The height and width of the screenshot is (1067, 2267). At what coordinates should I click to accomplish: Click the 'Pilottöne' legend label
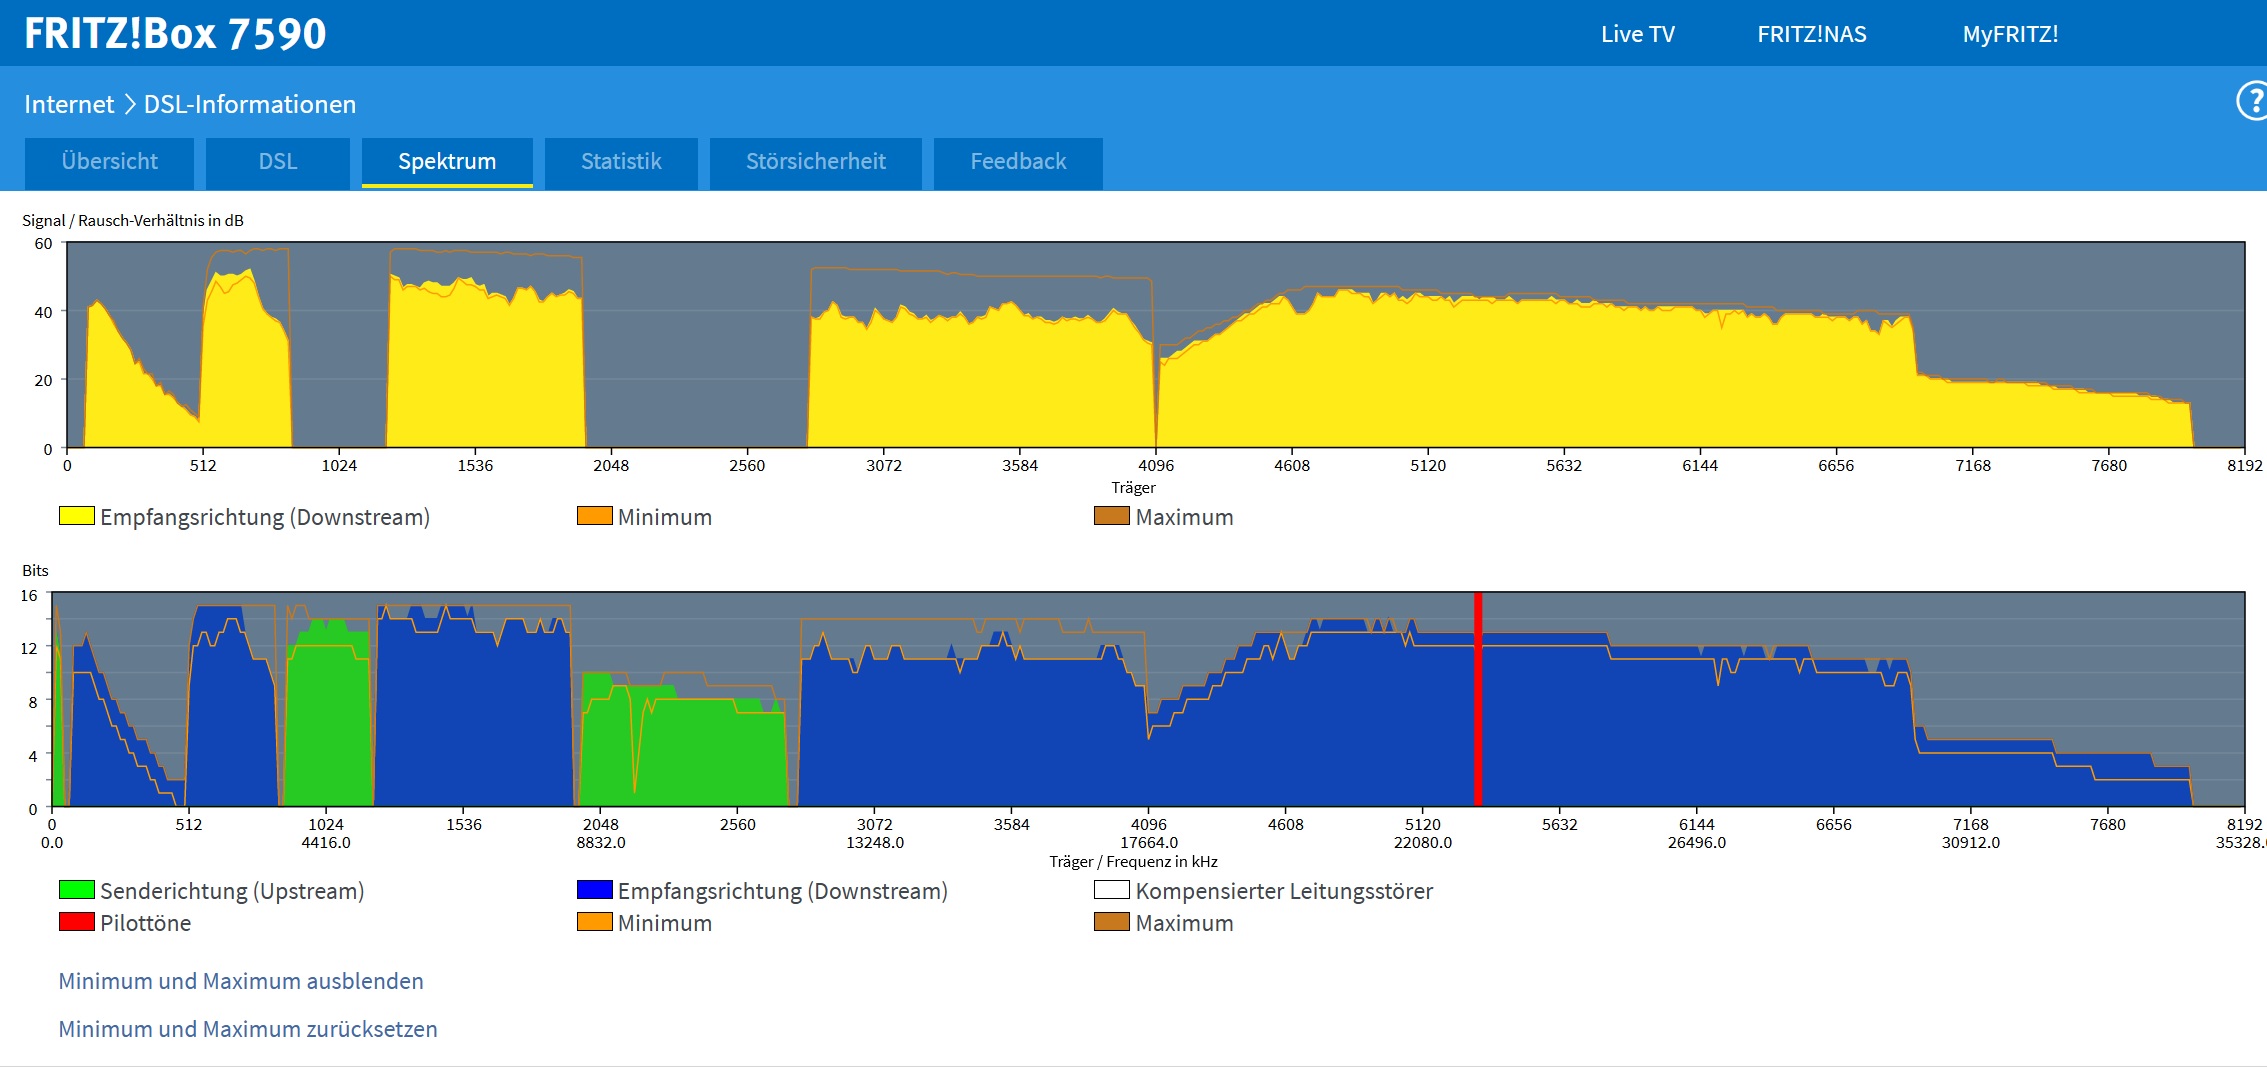[146, 923]
